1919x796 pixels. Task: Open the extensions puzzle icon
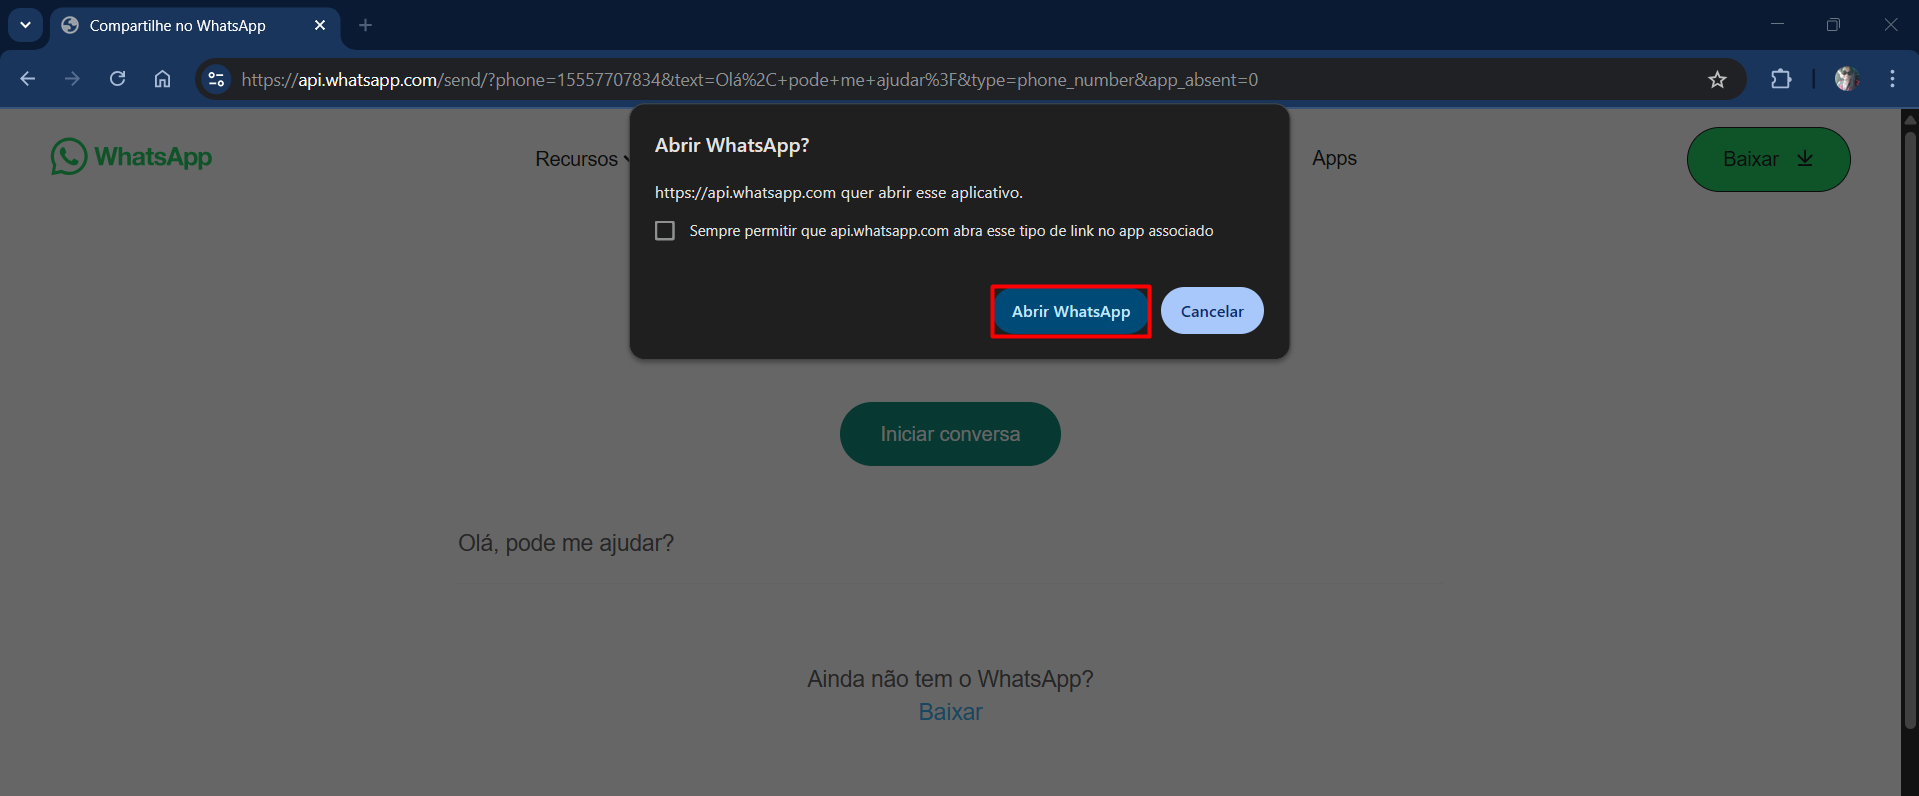1781,79
